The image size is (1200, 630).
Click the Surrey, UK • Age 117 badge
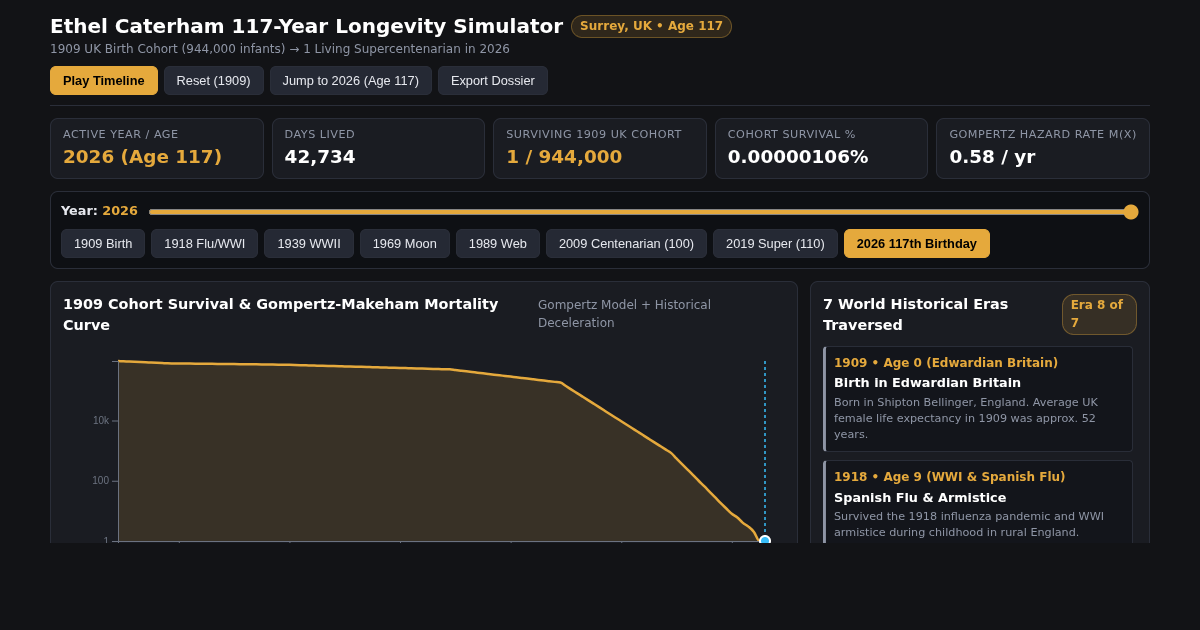pyautogui.click(x=651, y=26)
